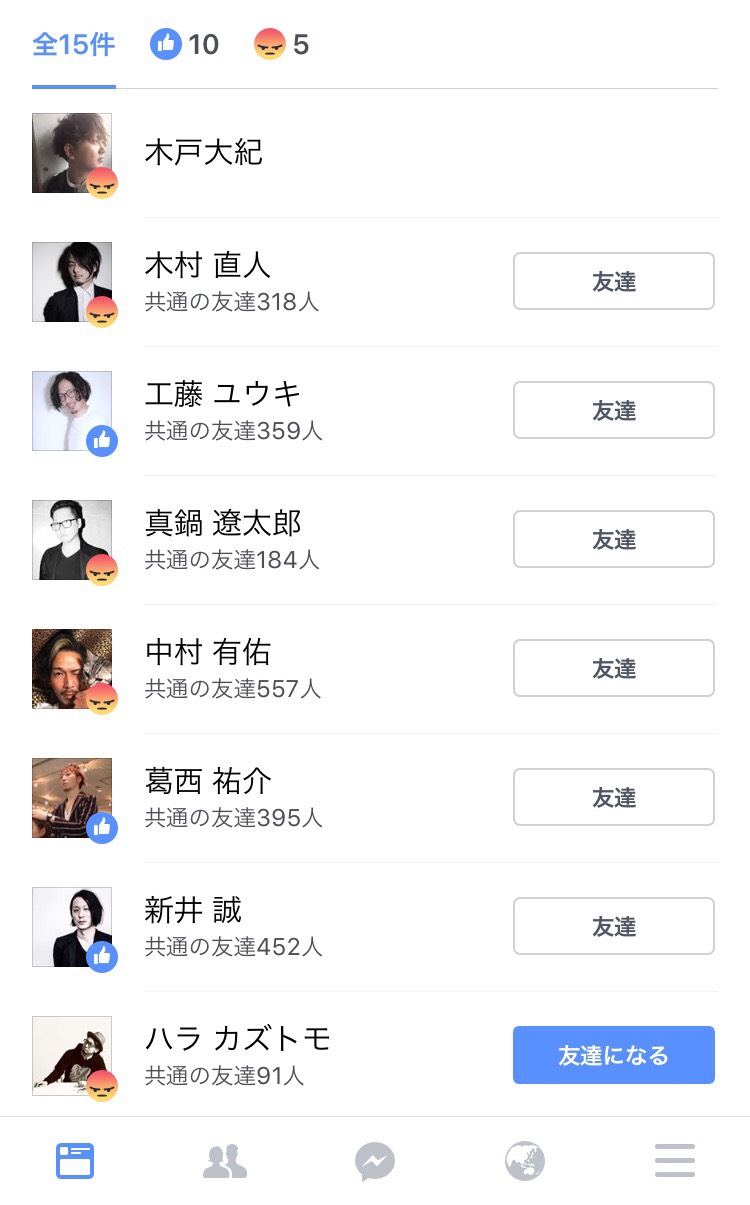Click 友達 button next to 新井 誠

coord(613,926)
